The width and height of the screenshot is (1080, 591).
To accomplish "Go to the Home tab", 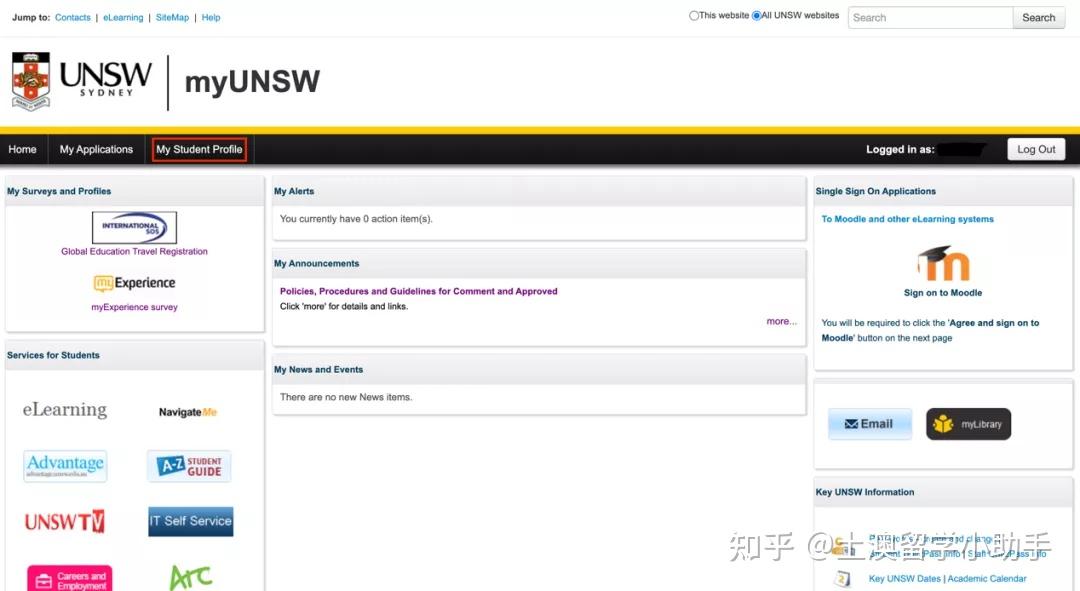I will tap(22, 148).
